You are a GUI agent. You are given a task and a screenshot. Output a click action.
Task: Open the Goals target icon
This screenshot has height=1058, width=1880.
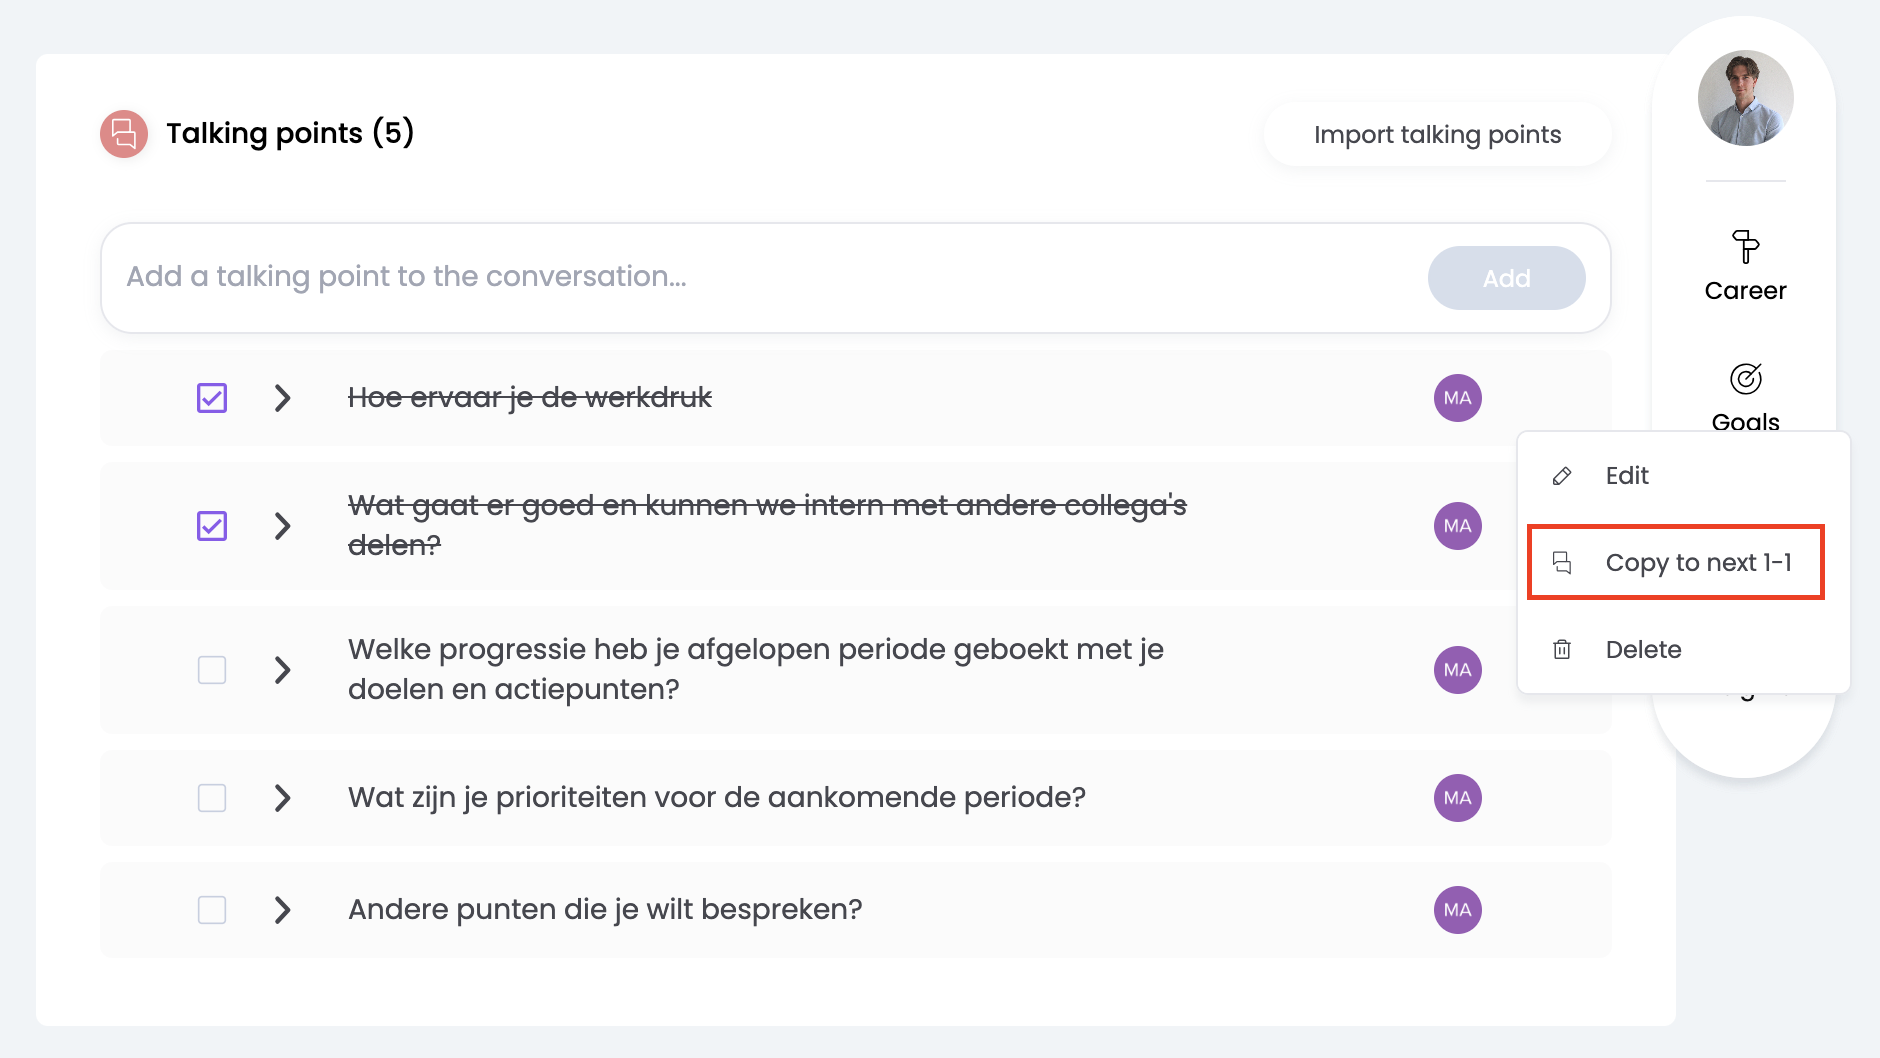1745,379
